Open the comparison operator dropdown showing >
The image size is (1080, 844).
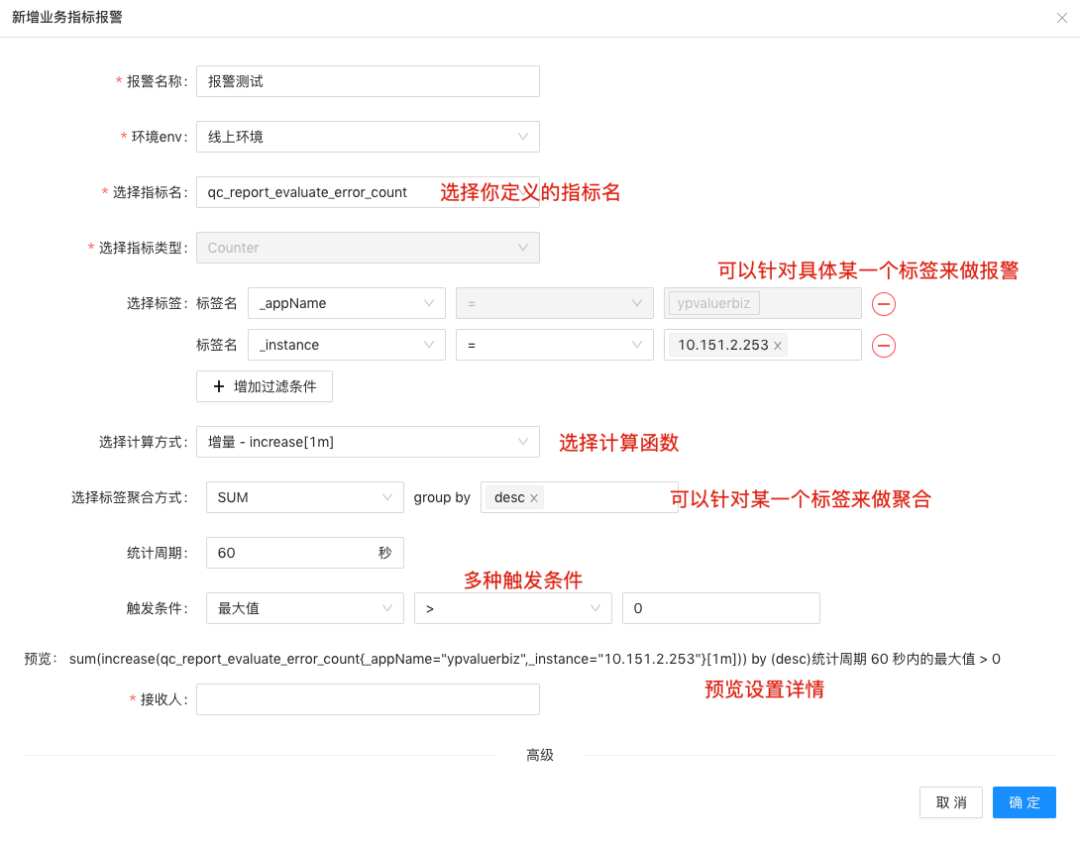512,608
